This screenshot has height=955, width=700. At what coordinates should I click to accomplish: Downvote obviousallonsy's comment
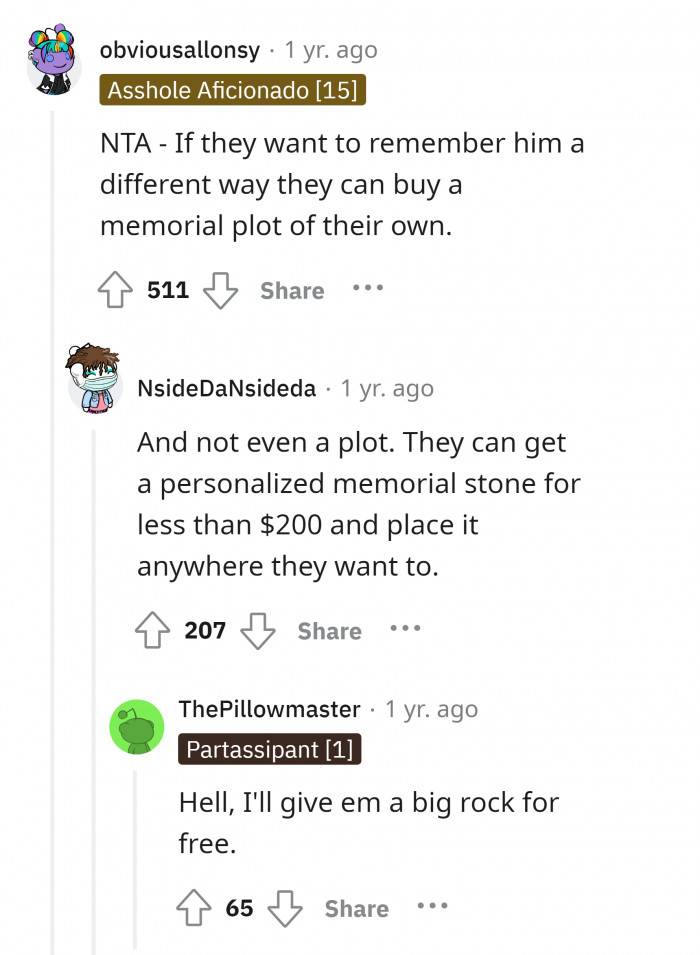[221, 290]
